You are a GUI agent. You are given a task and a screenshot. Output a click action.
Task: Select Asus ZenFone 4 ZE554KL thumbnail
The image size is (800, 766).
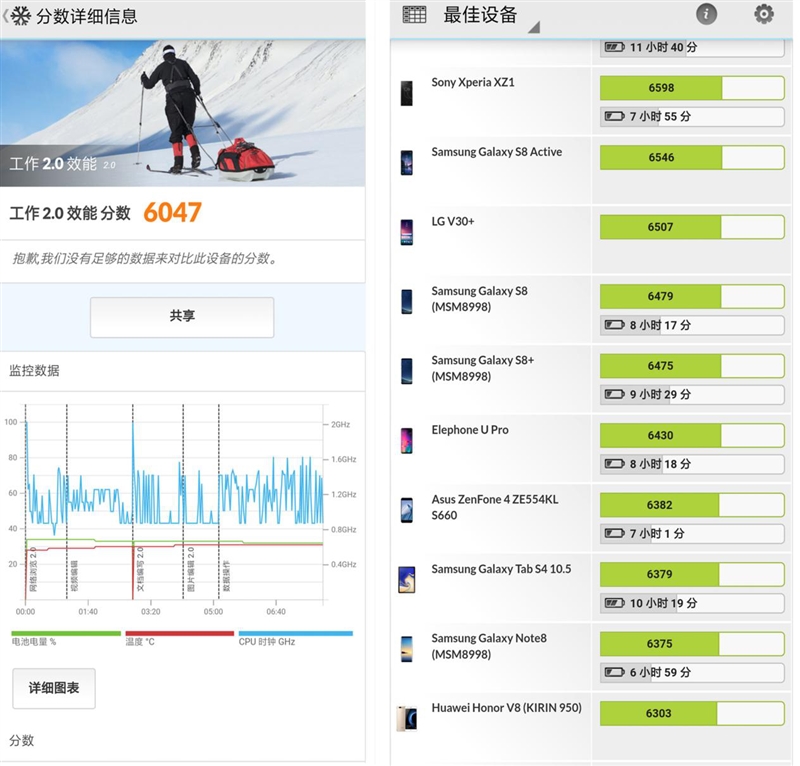(407, 510)
